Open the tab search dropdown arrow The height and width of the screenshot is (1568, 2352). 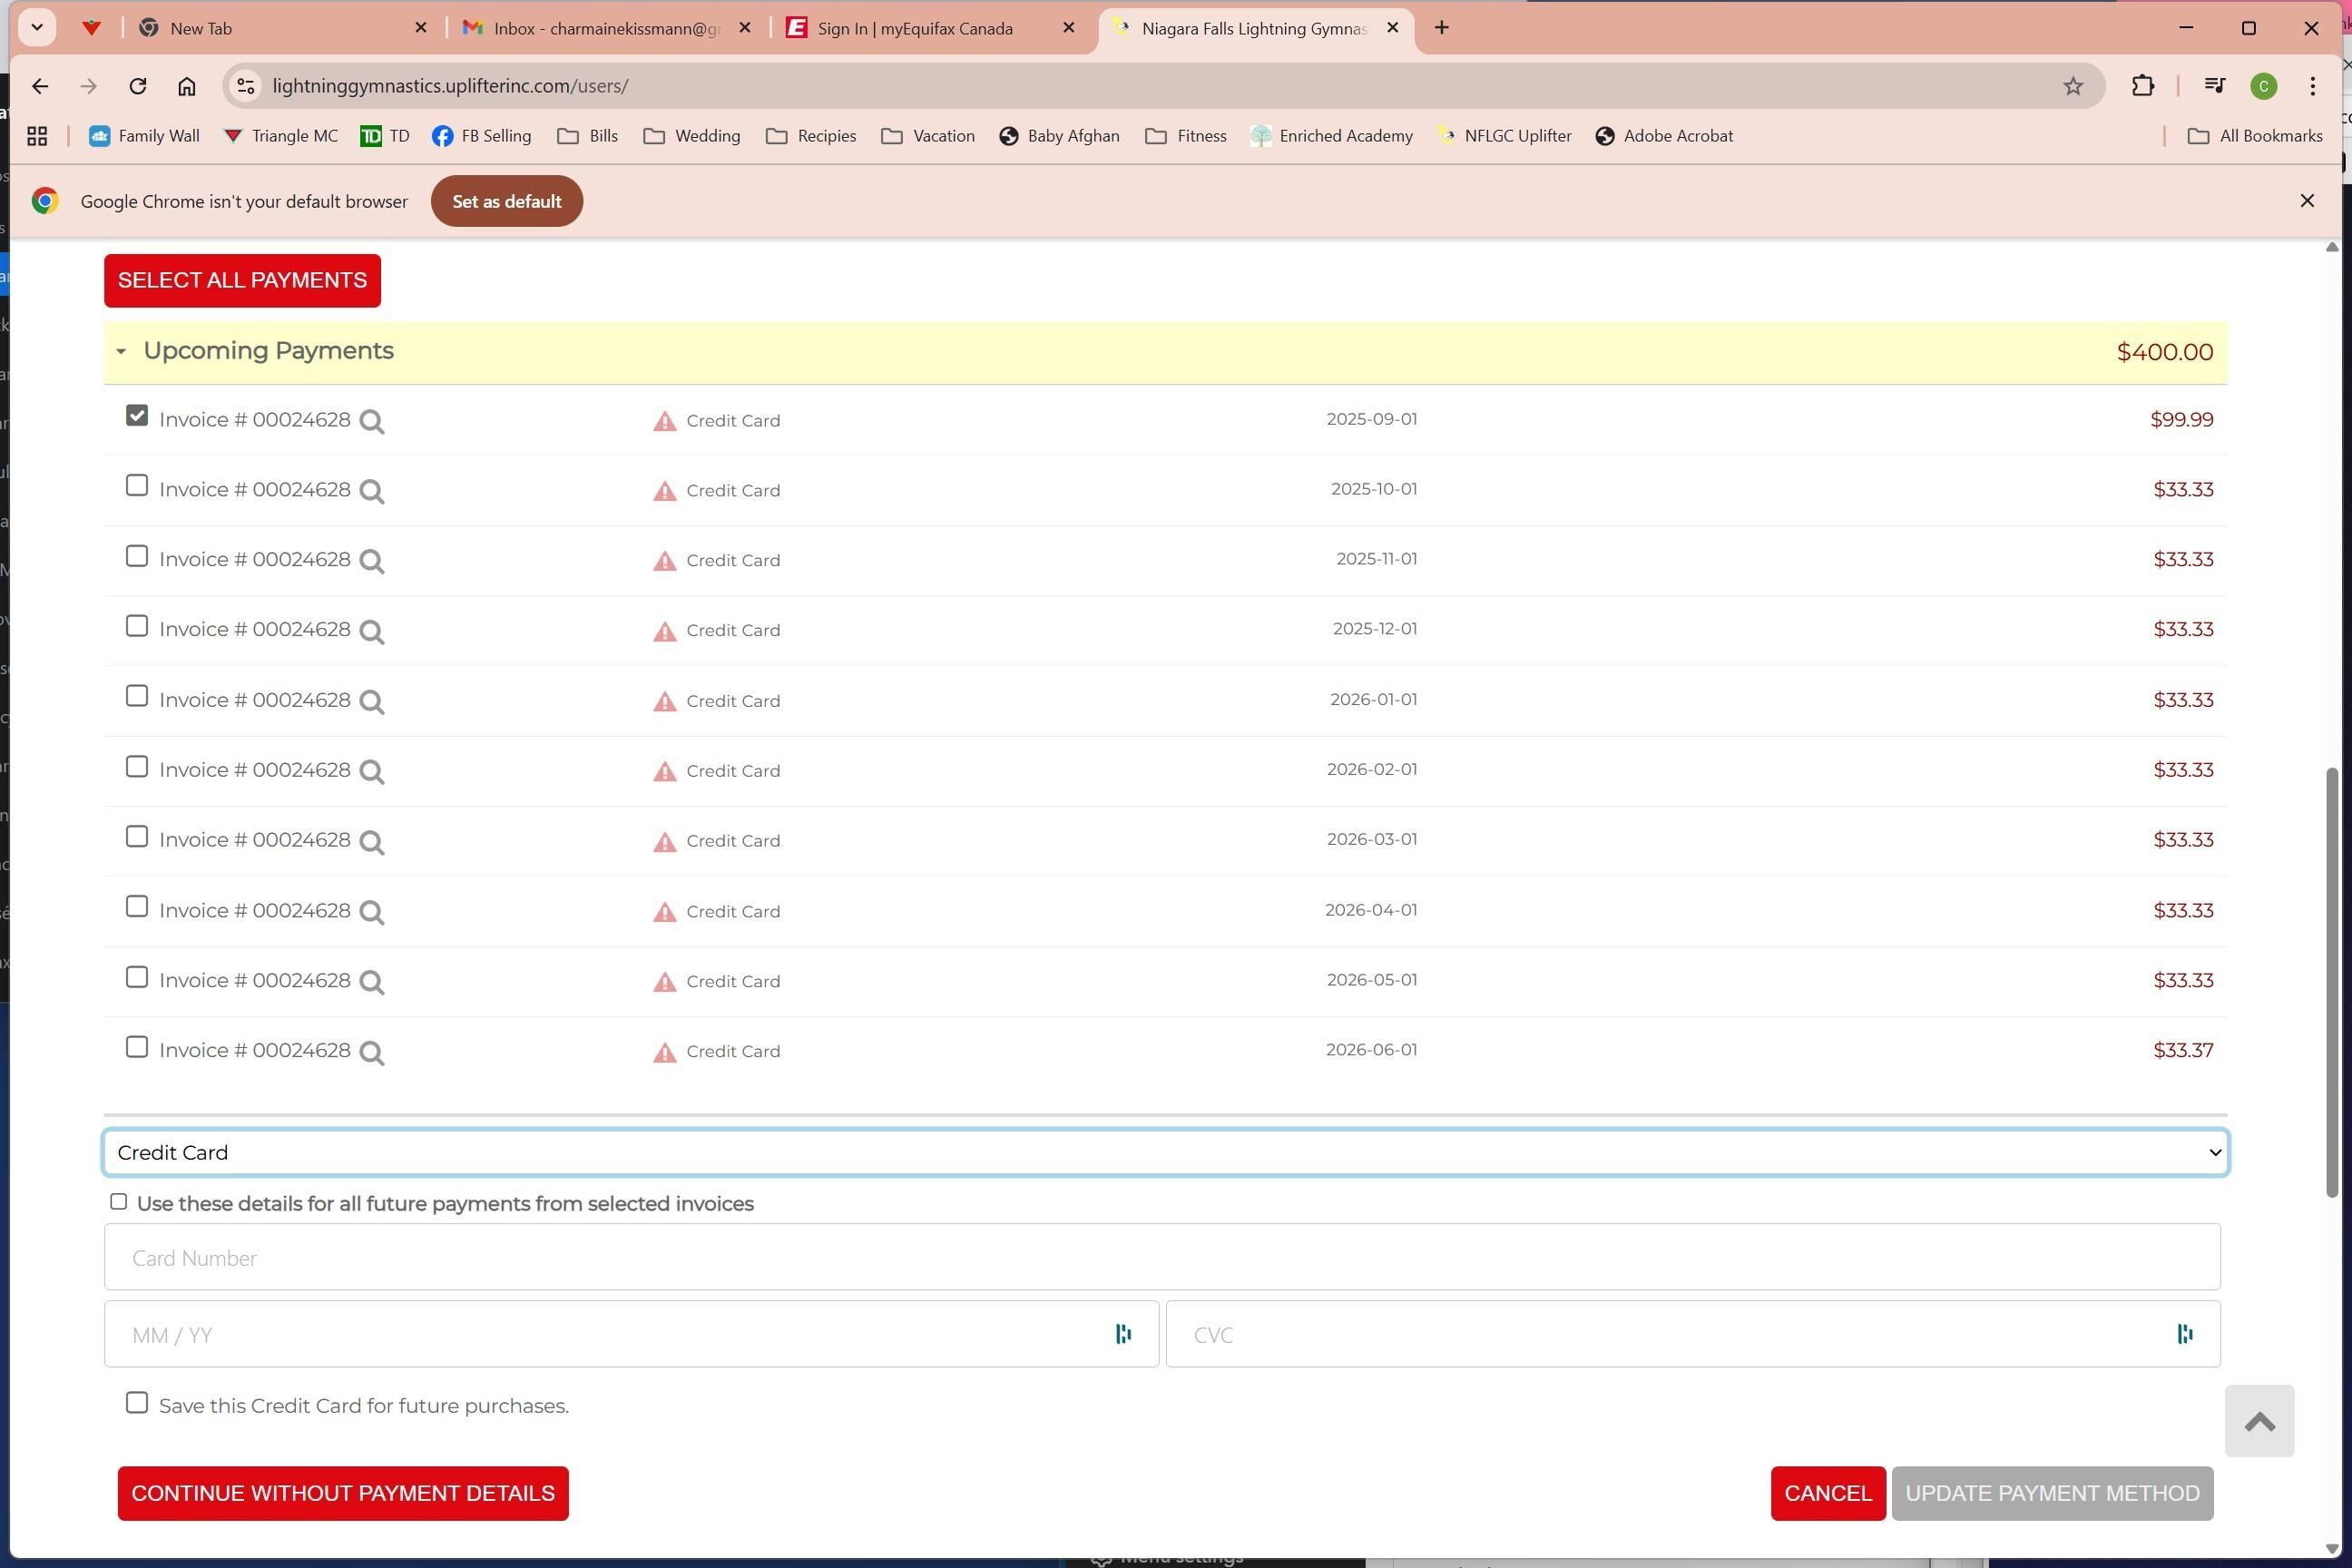(x=37, y=28)
